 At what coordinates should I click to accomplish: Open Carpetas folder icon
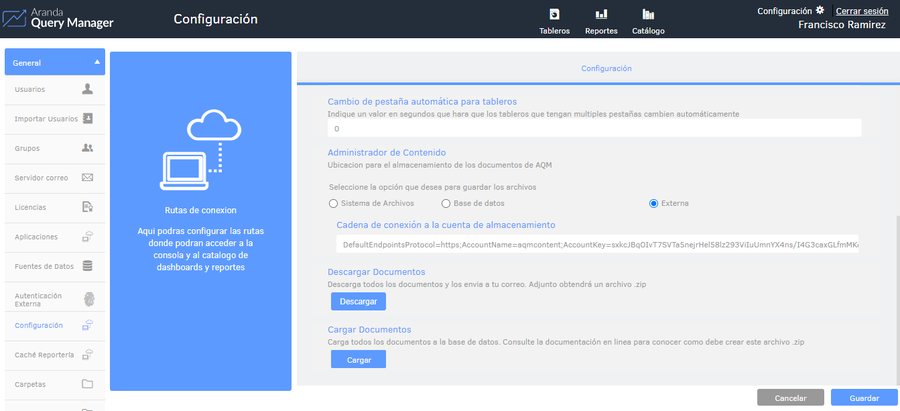[x=87, y=384]
